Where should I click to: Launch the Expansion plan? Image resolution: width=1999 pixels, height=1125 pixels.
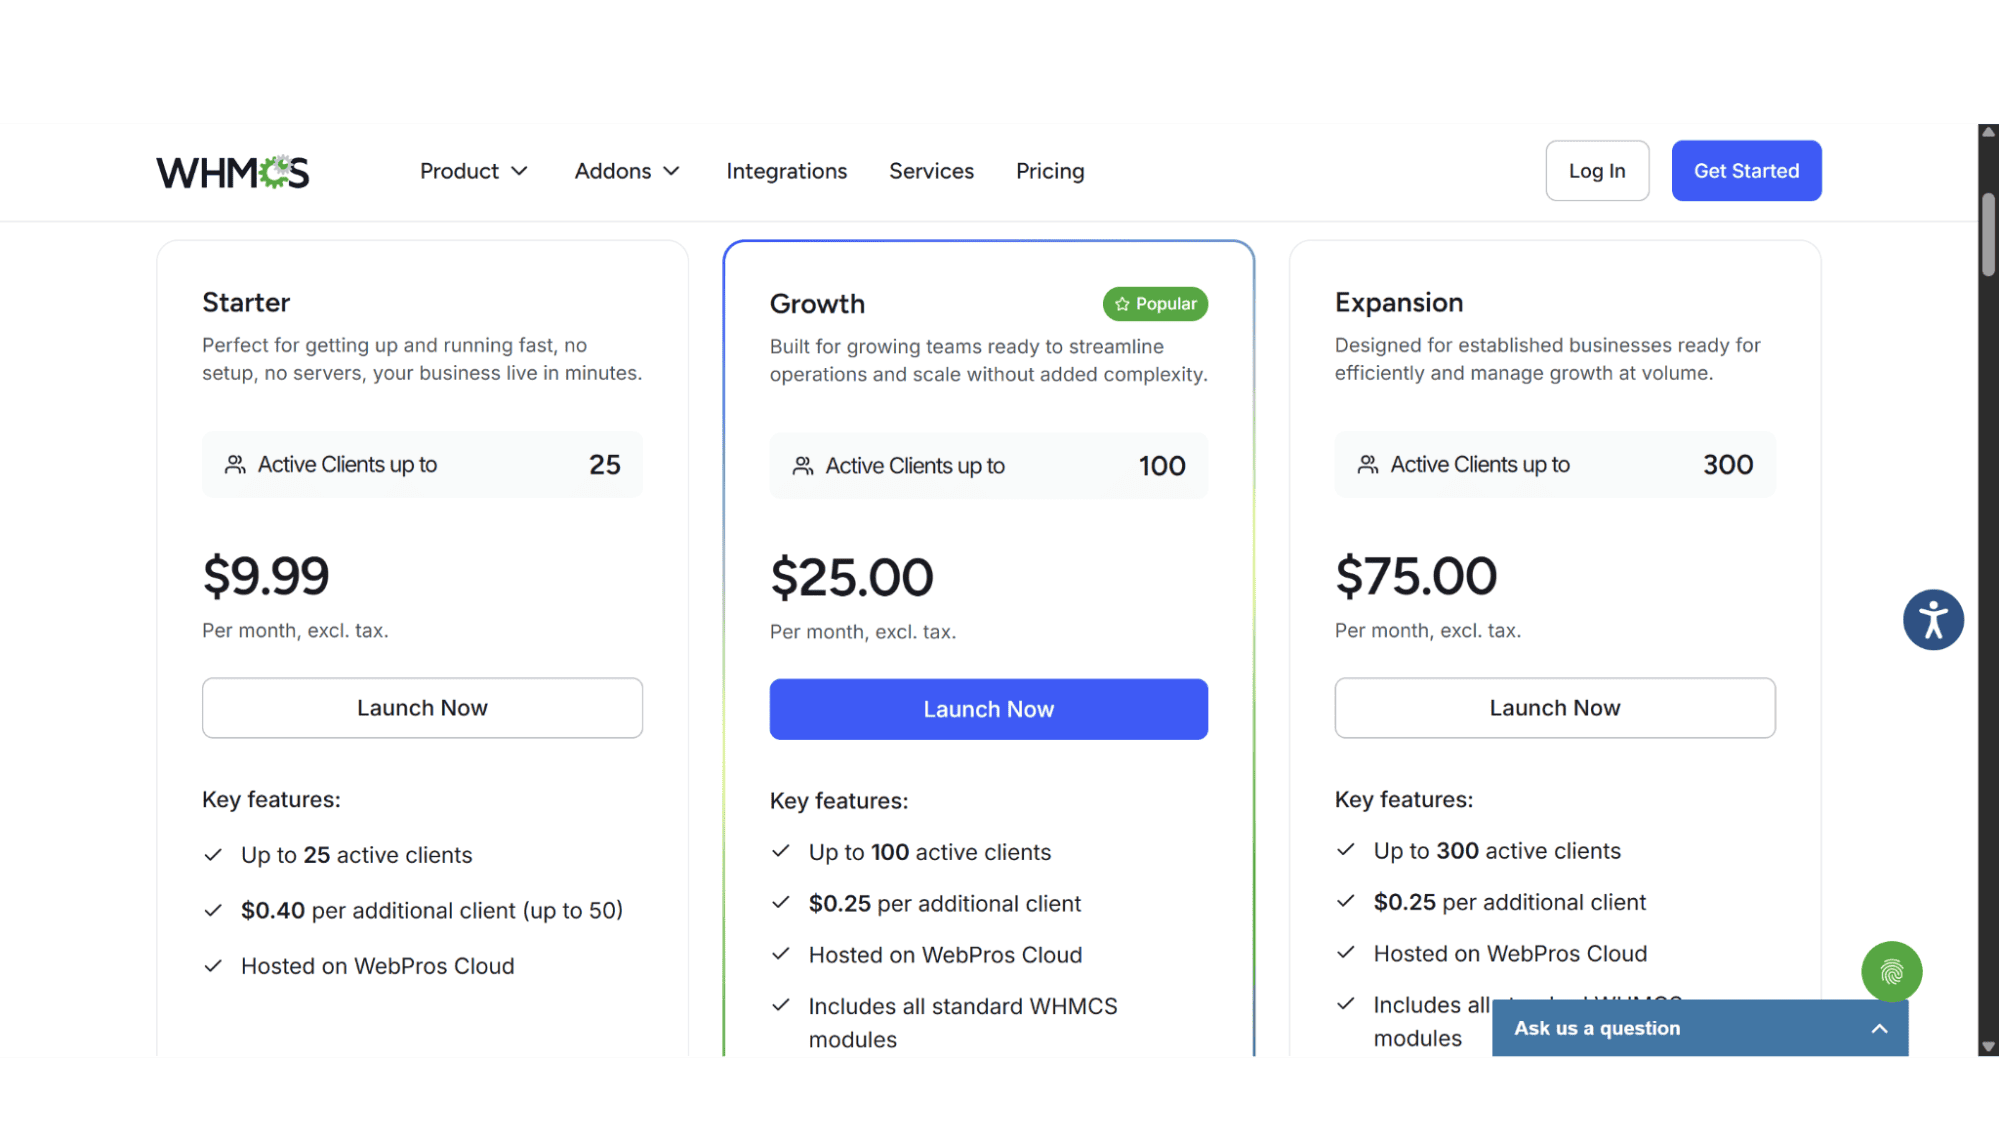pos(1554,708)
